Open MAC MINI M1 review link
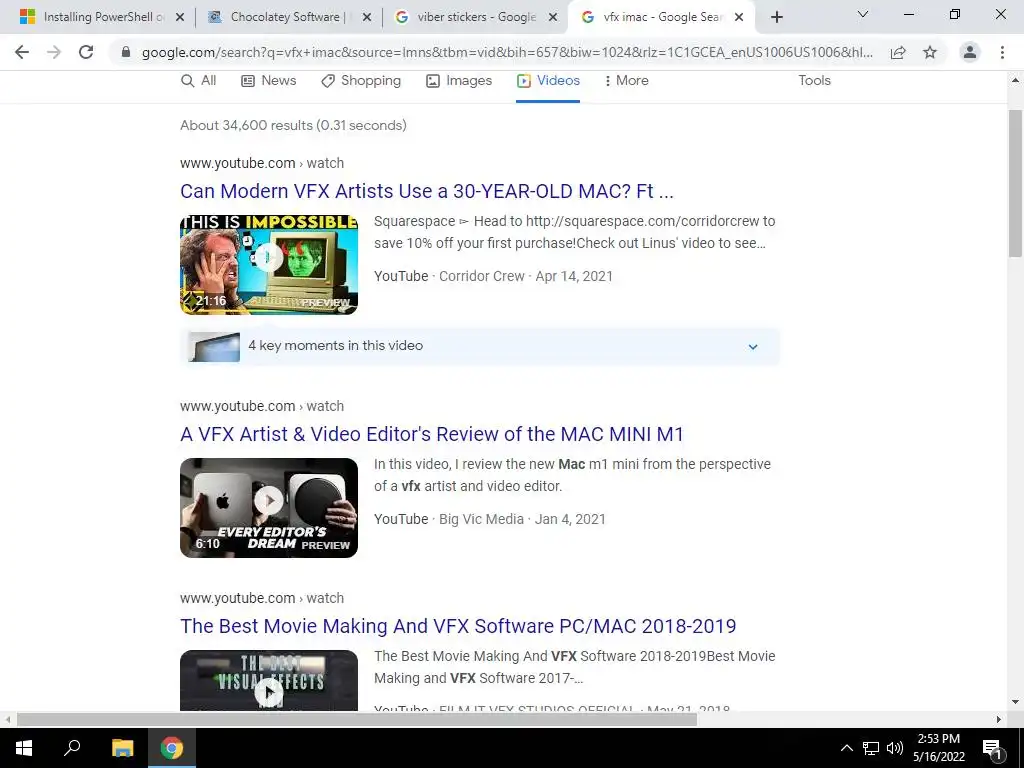Viewport: 1024px width, 768px height. point(432,434)
